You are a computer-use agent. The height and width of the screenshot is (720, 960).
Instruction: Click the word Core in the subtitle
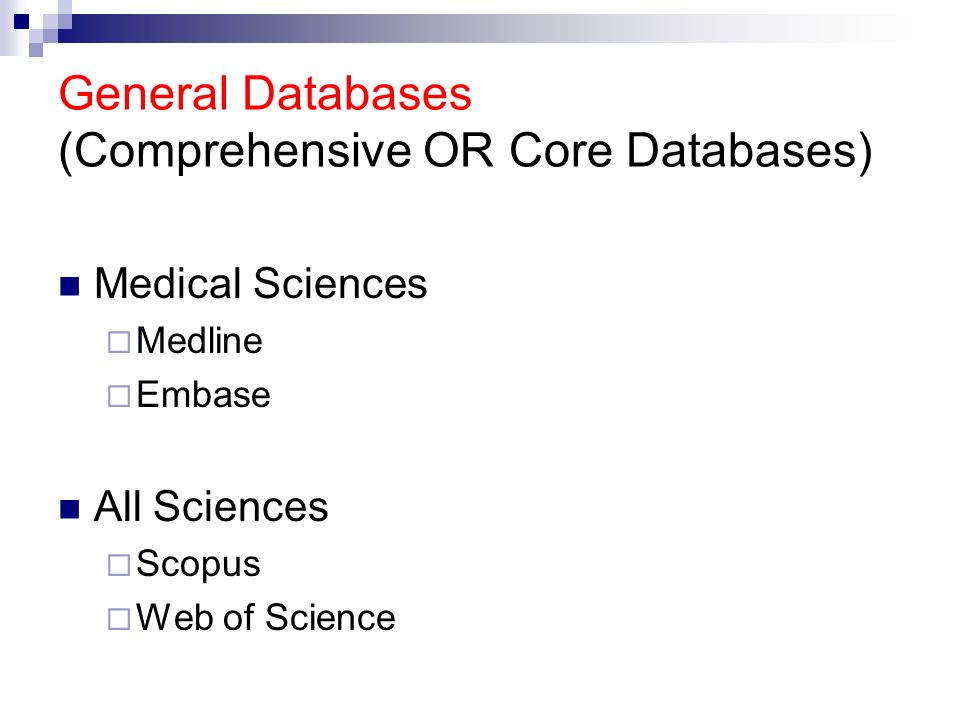point(560,151)
